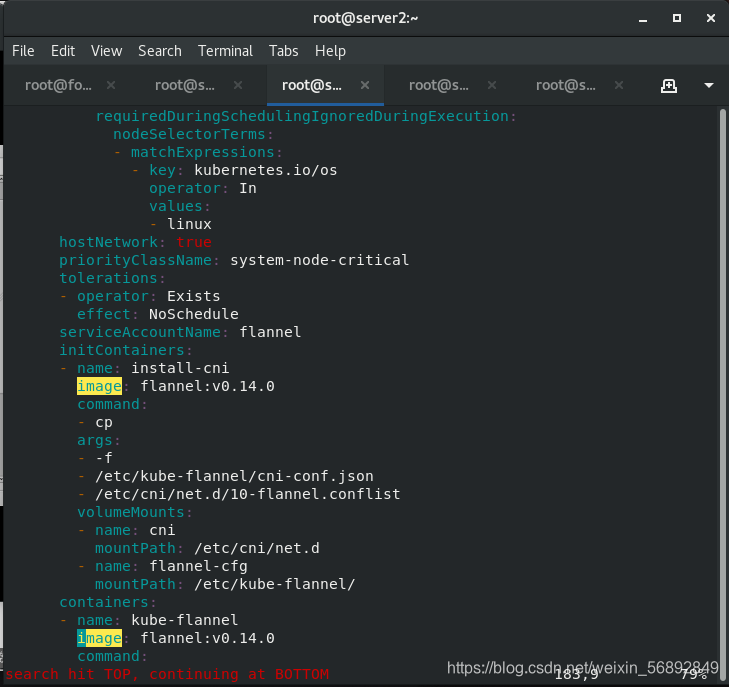Click the window title root@server2:~
Viewport: 729px width, 687px height.
[365, 18]
